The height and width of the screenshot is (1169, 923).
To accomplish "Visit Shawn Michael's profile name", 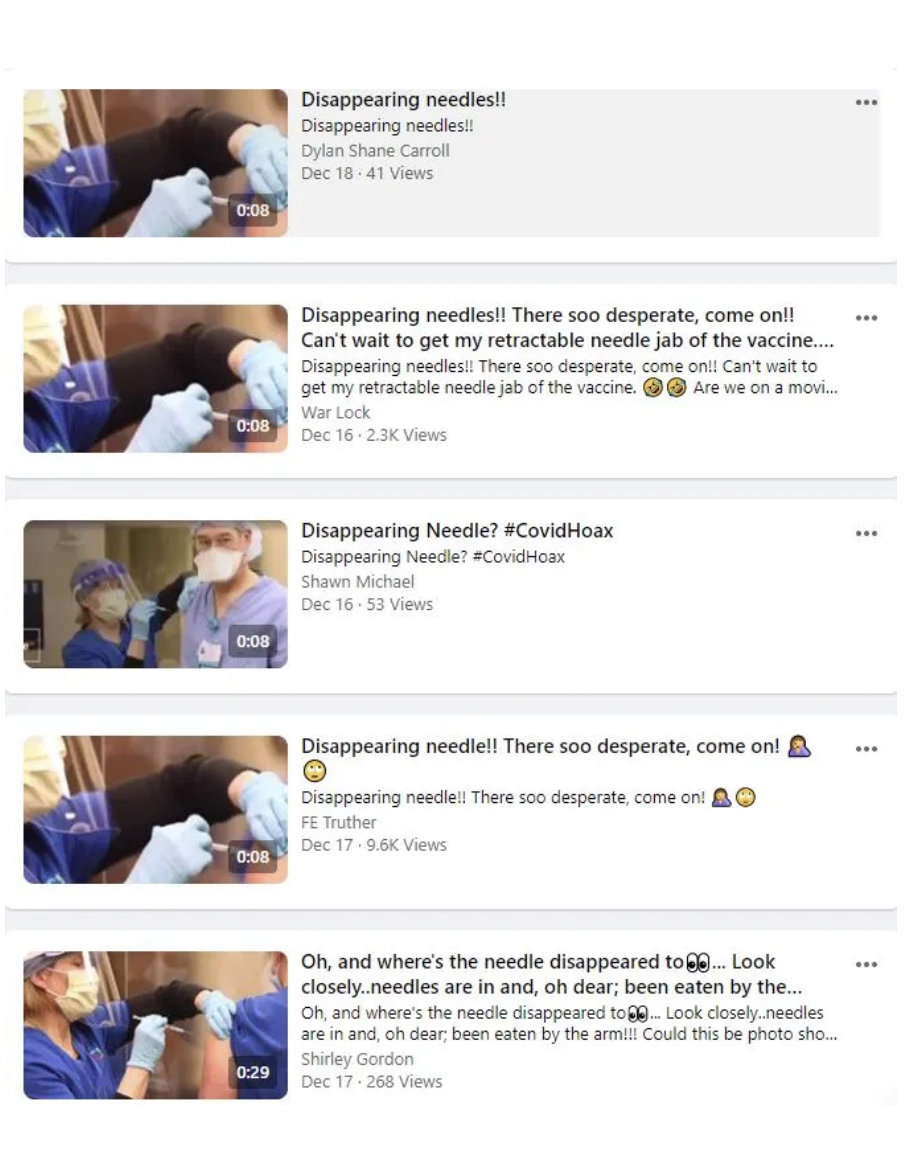I will click(357, 582).
